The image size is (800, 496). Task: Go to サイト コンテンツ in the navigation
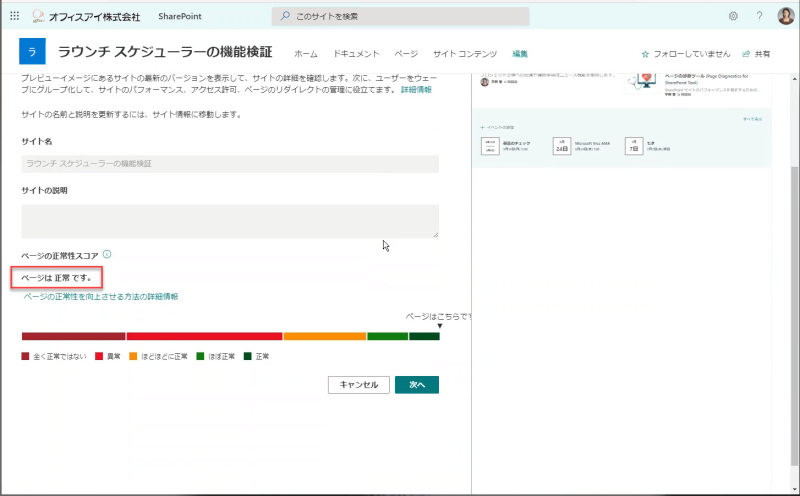tap(465, 54)
